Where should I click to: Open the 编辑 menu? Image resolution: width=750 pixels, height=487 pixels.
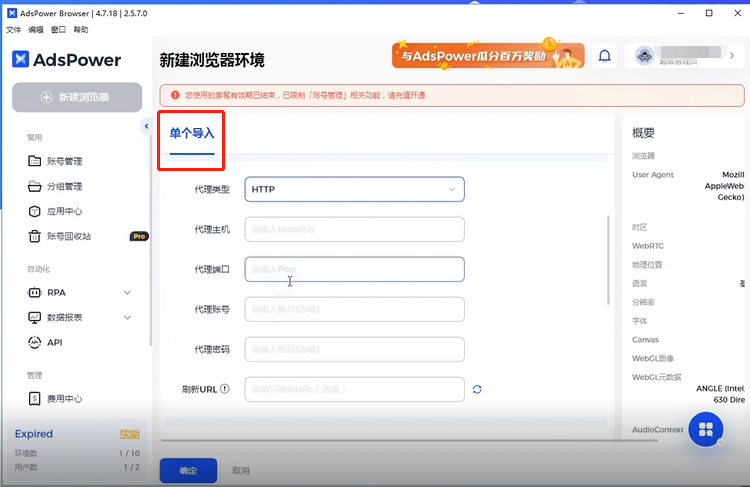point(36,30)
